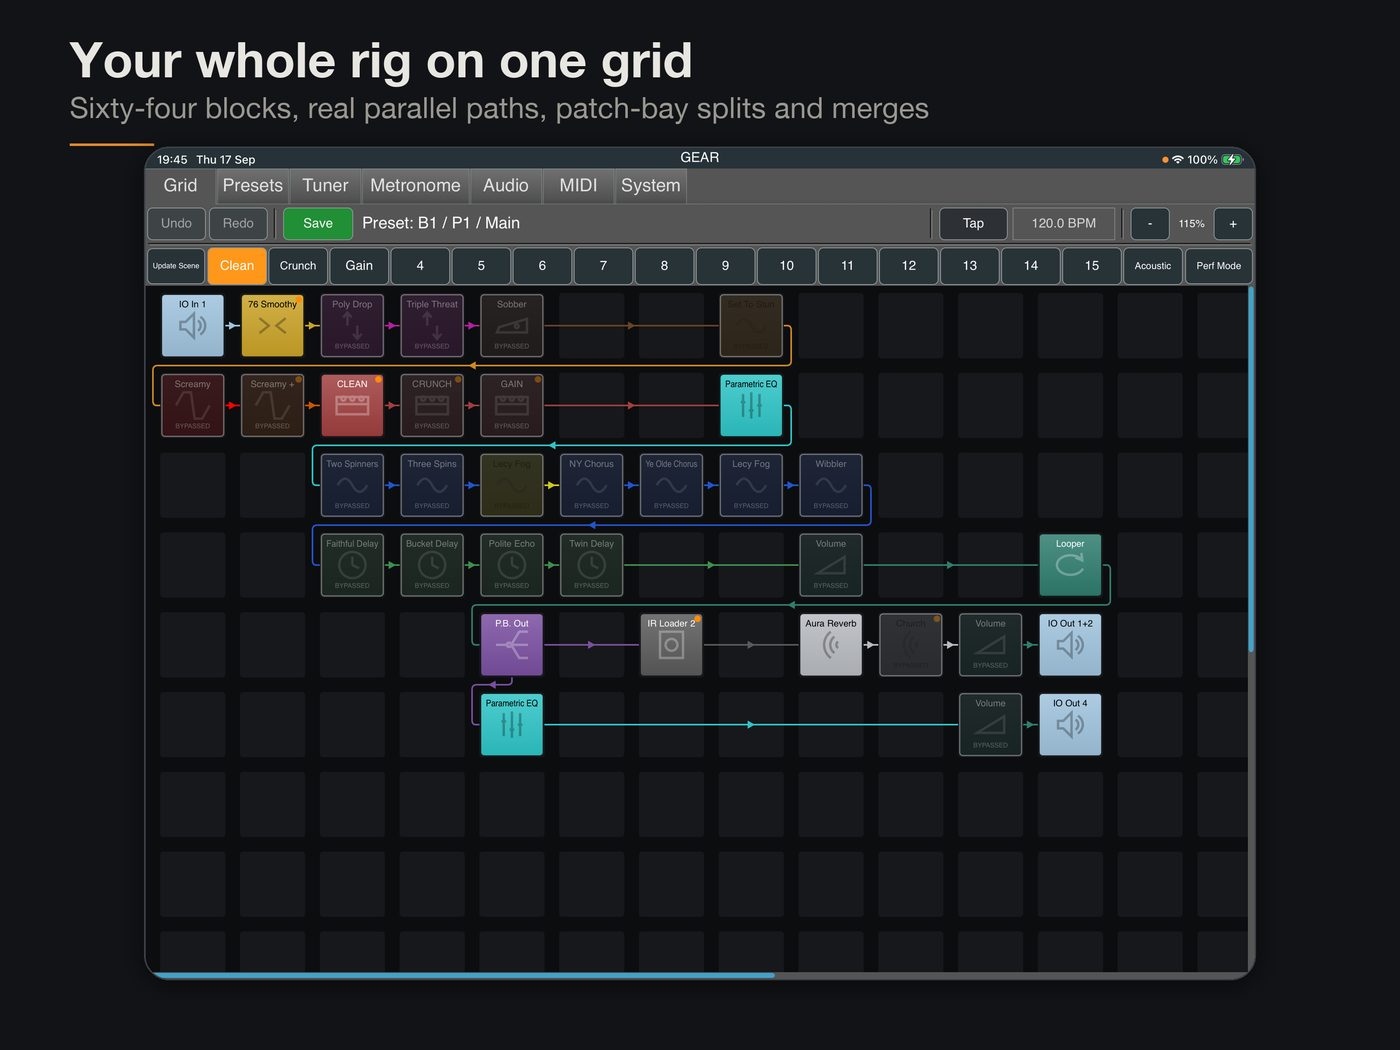This screenshot has height=1050, width=1400.
Task: Switch to the Acoustic scene
Action: click(x=1152, y=266)
